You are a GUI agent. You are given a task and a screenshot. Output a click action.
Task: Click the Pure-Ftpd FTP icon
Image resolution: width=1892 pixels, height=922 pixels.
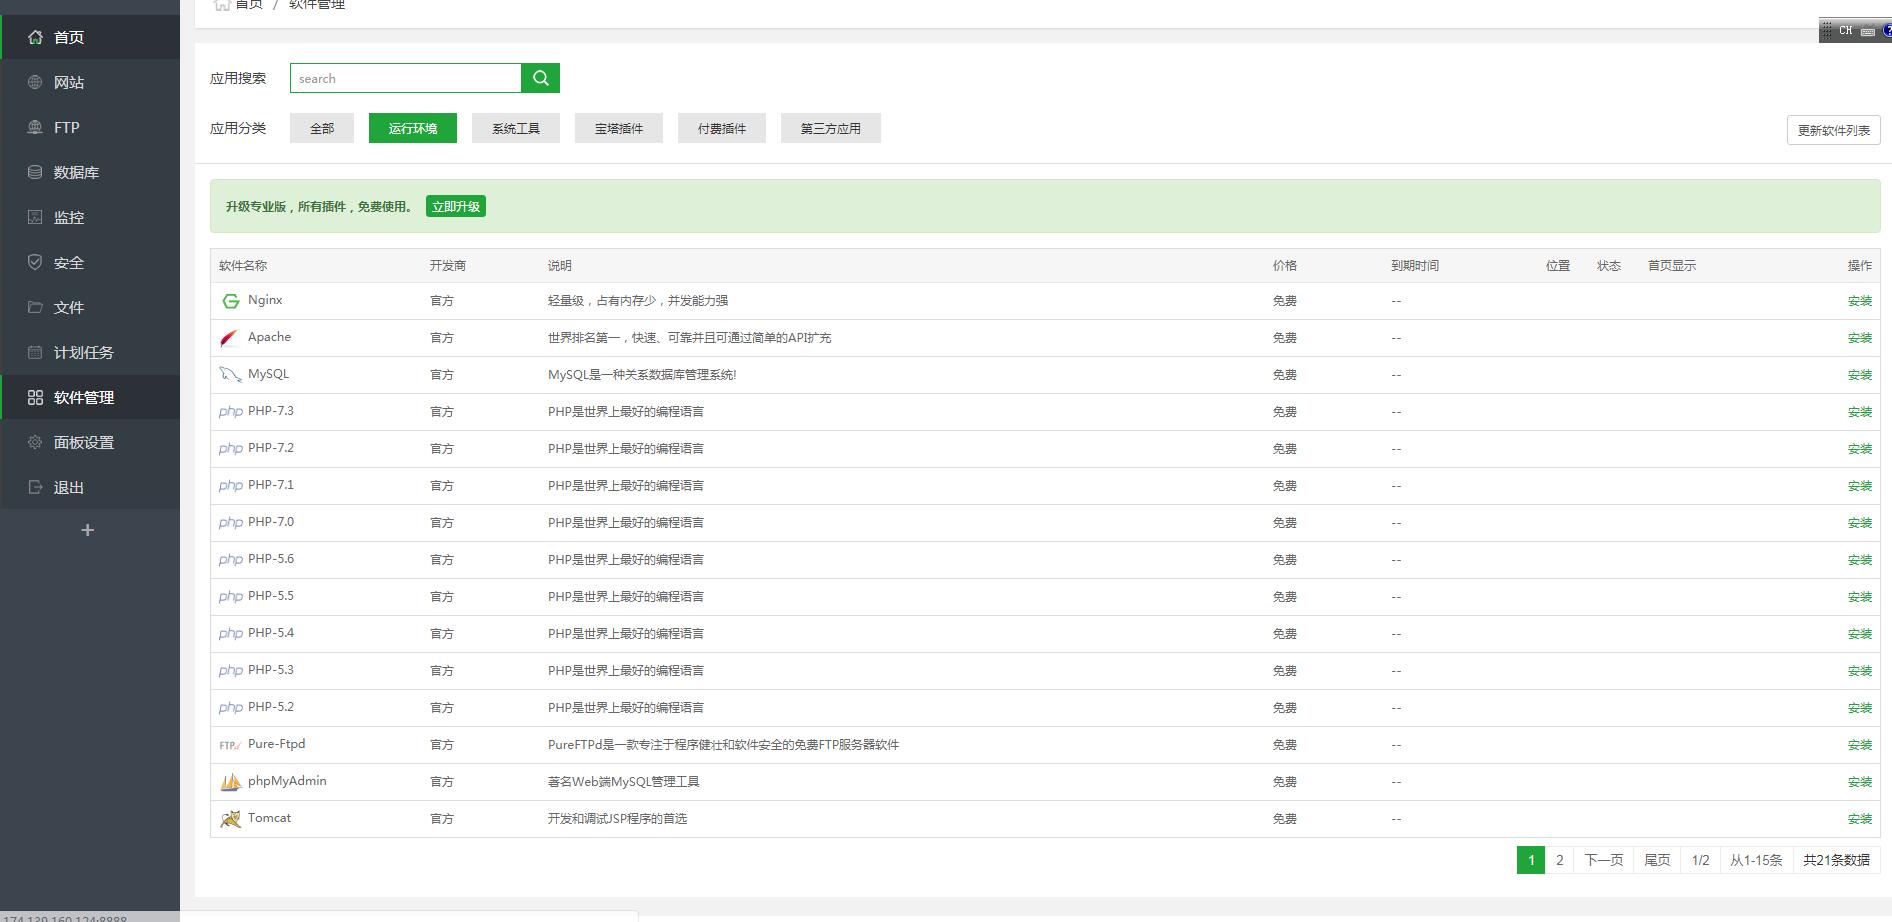click(x=230, y=745)
